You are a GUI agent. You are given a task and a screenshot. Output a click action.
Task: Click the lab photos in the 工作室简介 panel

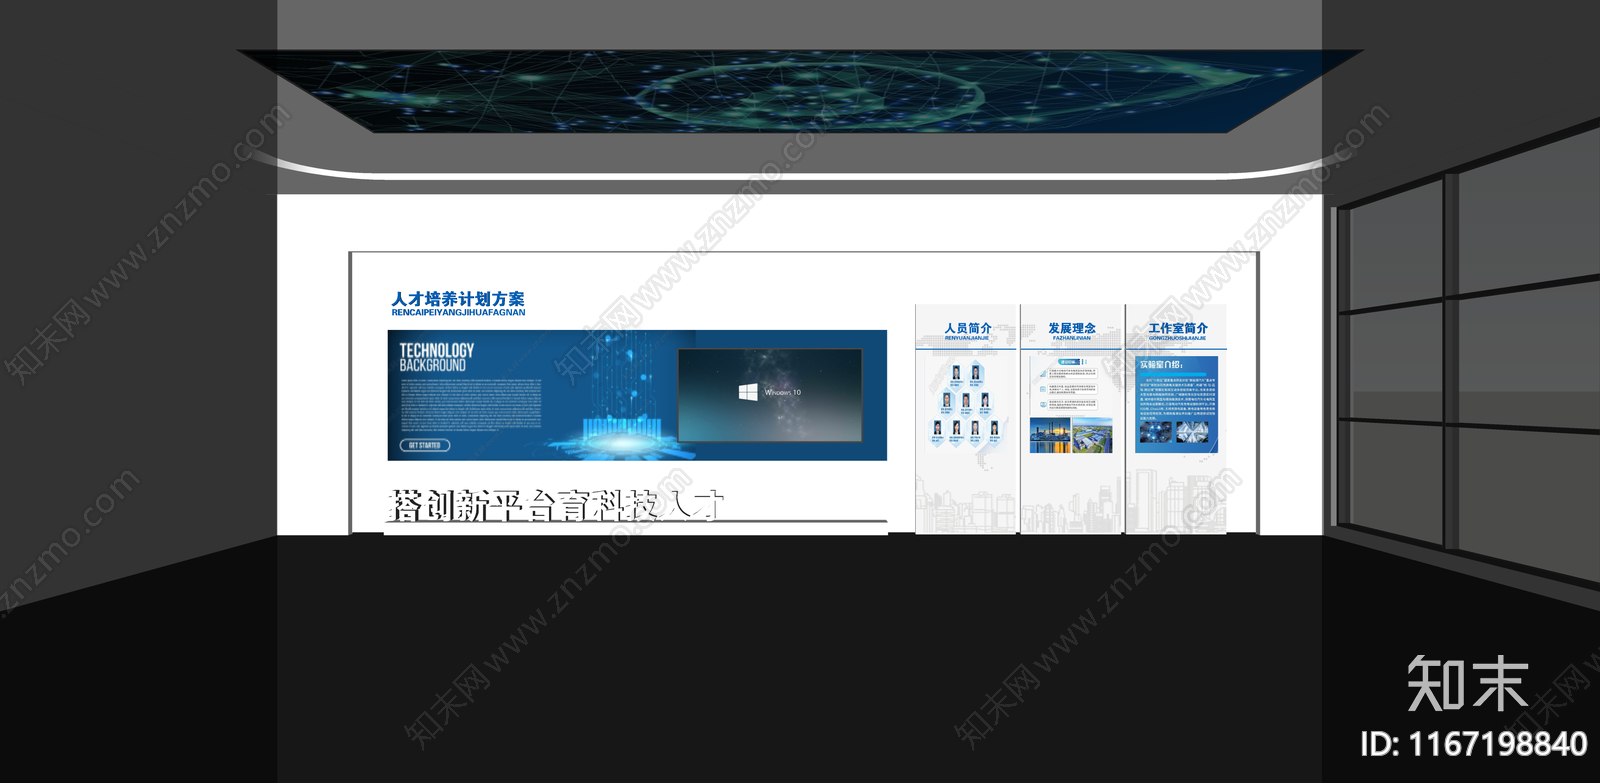[1173, 432]
